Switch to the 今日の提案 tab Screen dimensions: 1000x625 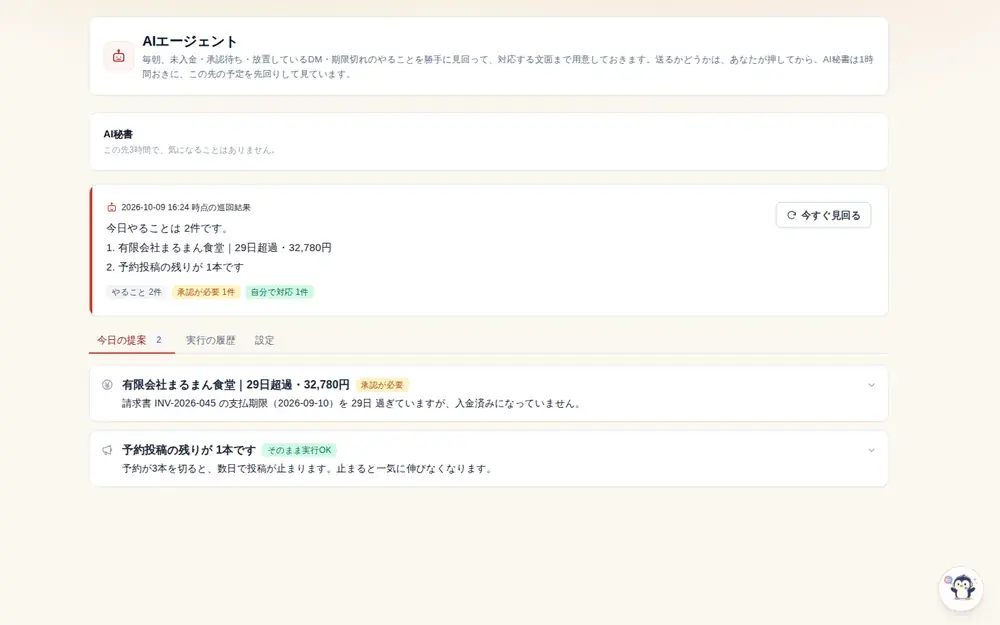[x=131, y=341]
